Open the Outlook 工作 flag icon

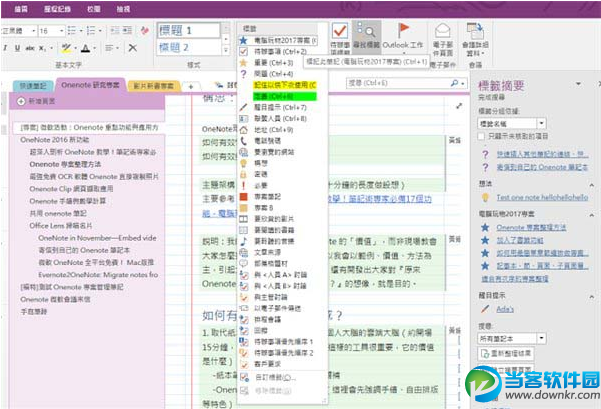click(x=403, y=36)
